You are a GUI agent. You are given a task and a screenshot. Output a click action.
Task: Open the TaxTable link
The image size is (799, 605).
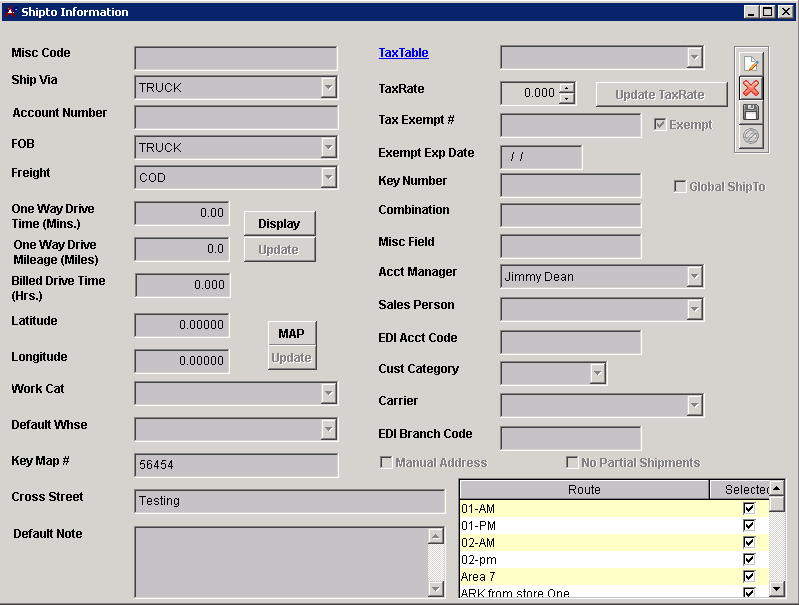(403, 53)
